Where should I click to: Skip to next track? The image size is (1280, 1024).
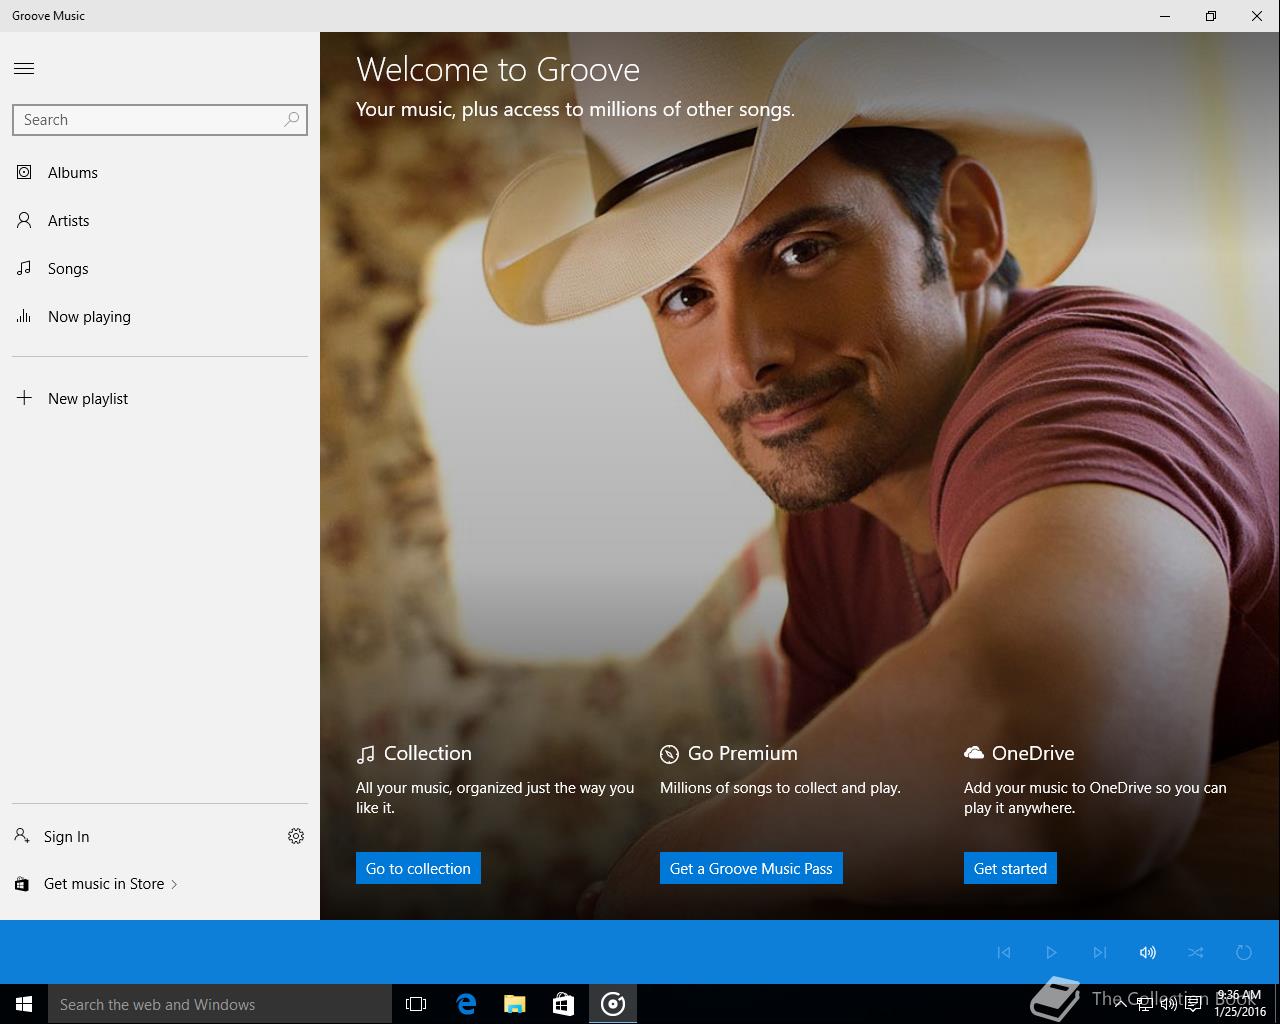(x=1099, y=952)
